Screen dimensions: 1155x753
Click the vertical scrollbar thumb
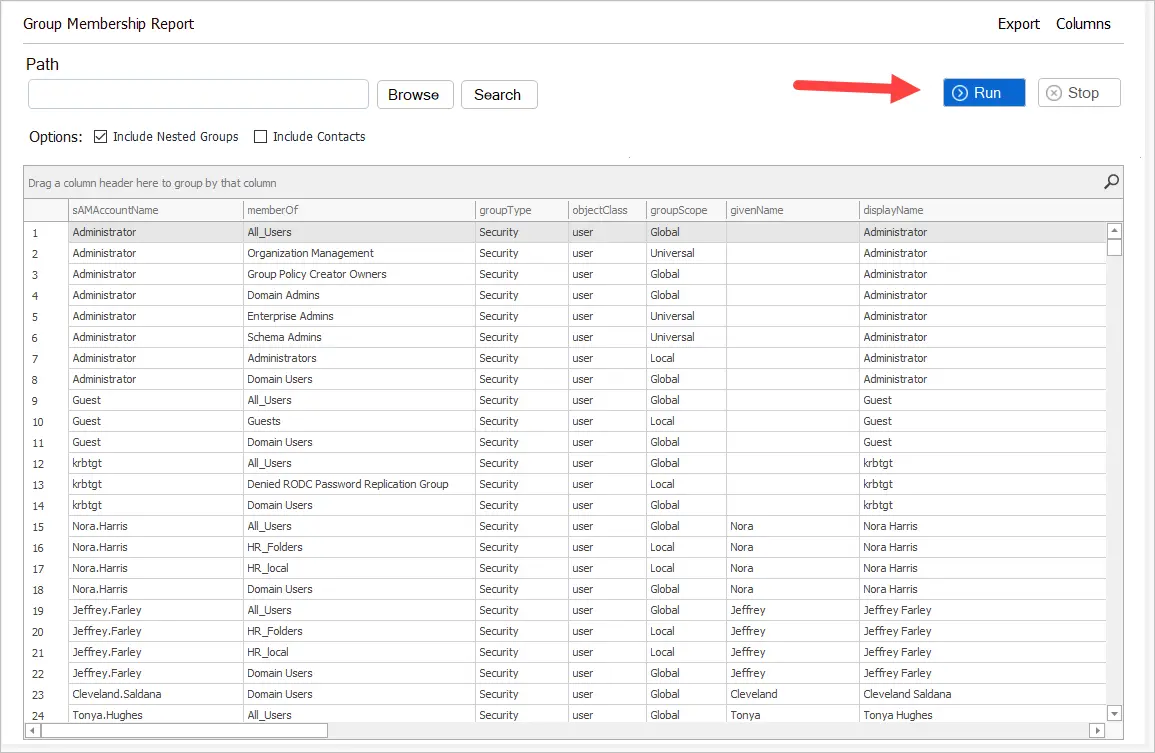(x=1114, y=247)
